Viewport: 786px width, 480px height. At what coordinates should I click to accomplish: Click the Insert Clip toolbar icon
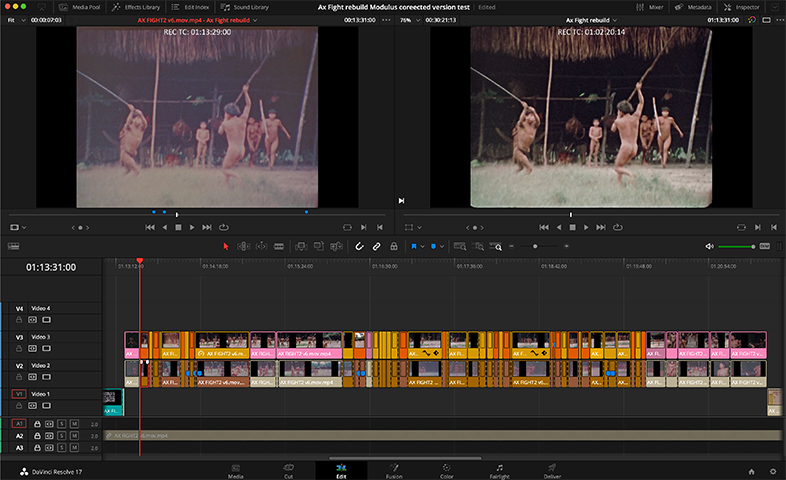[x=301, y=246]
